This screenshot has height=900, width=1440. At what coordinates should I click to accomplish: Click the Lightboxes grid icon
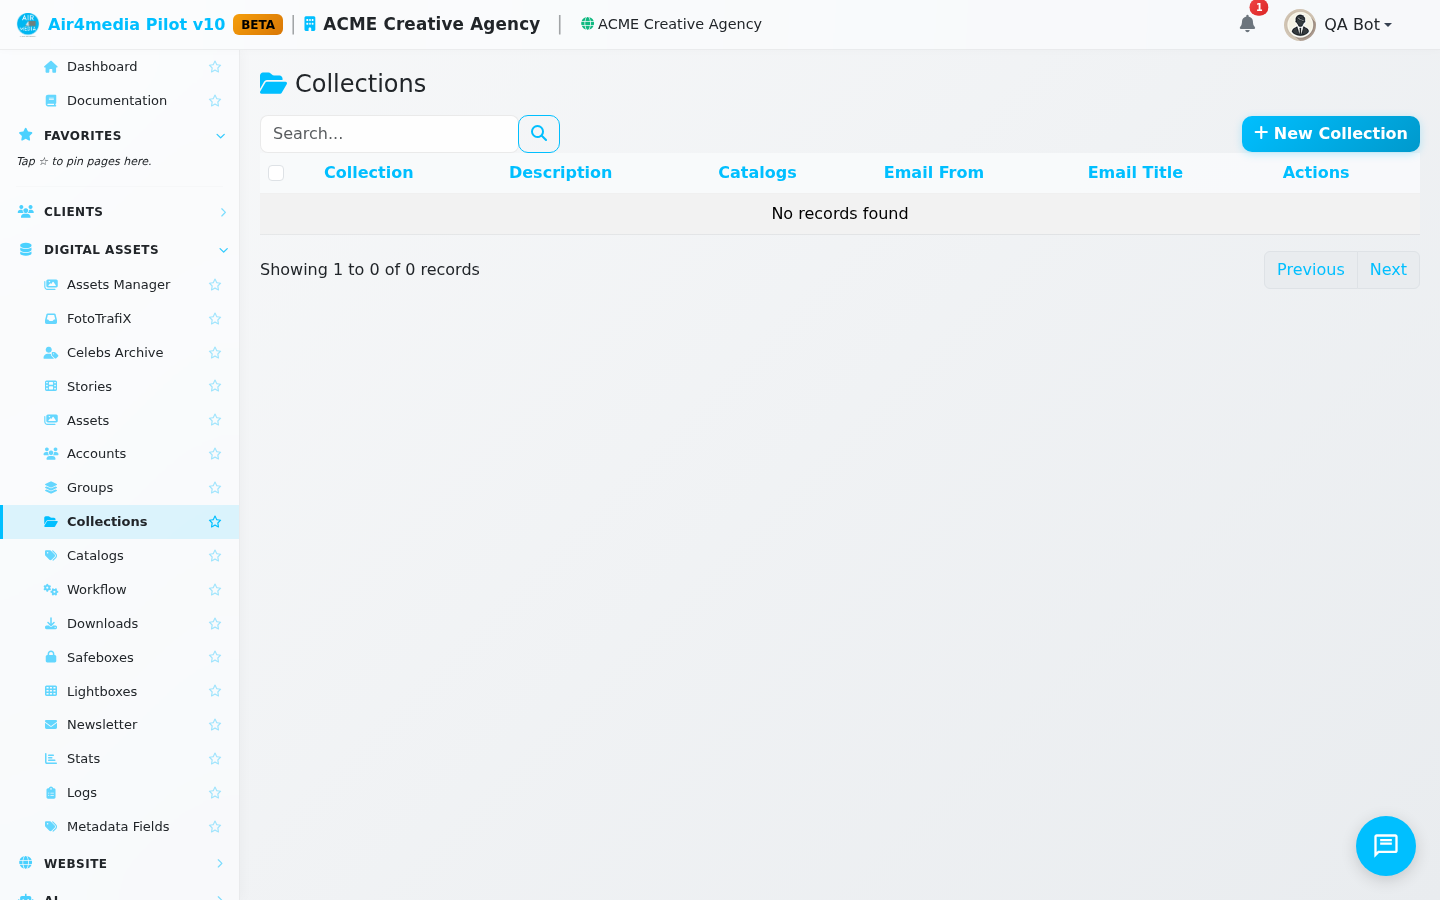(51, 692)
